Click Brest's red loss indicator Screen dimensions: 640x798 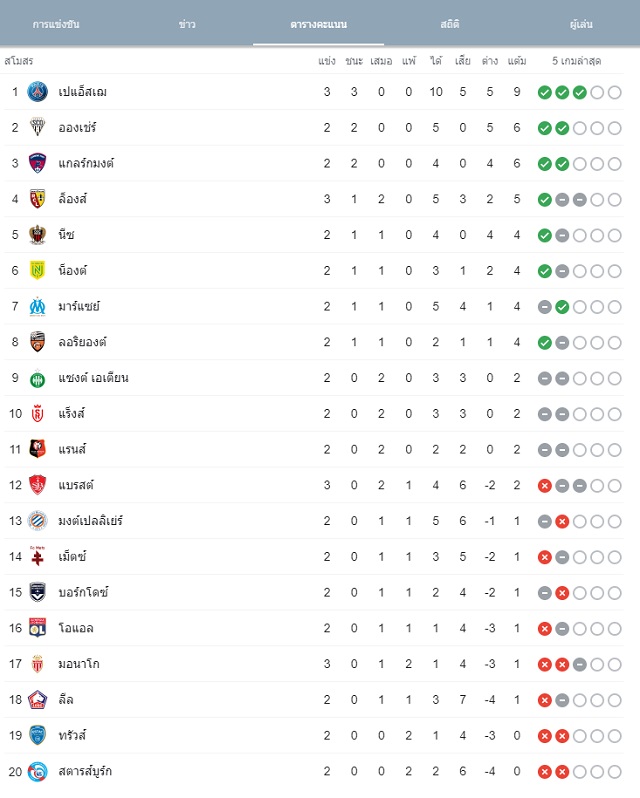click(x=544, y=486)
